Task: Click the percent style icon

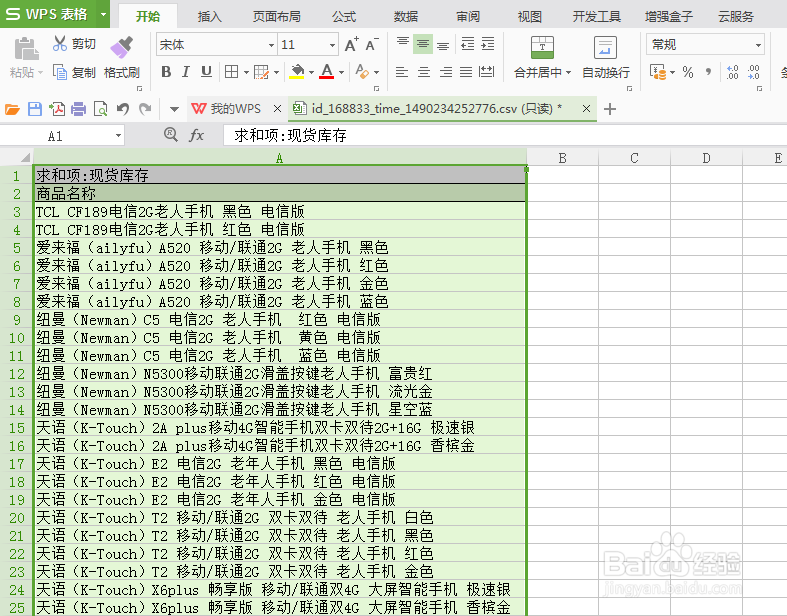Action: click(x=688, y=72)
